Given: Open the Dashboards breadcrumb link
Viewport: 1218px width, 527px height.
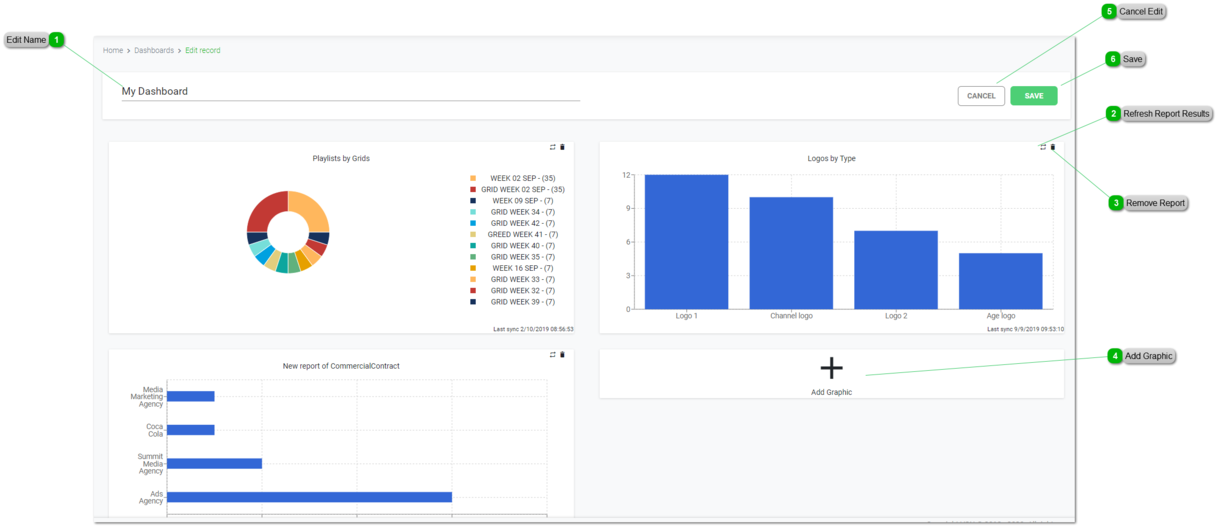Looking at the screenshot, I should point(154,50).
